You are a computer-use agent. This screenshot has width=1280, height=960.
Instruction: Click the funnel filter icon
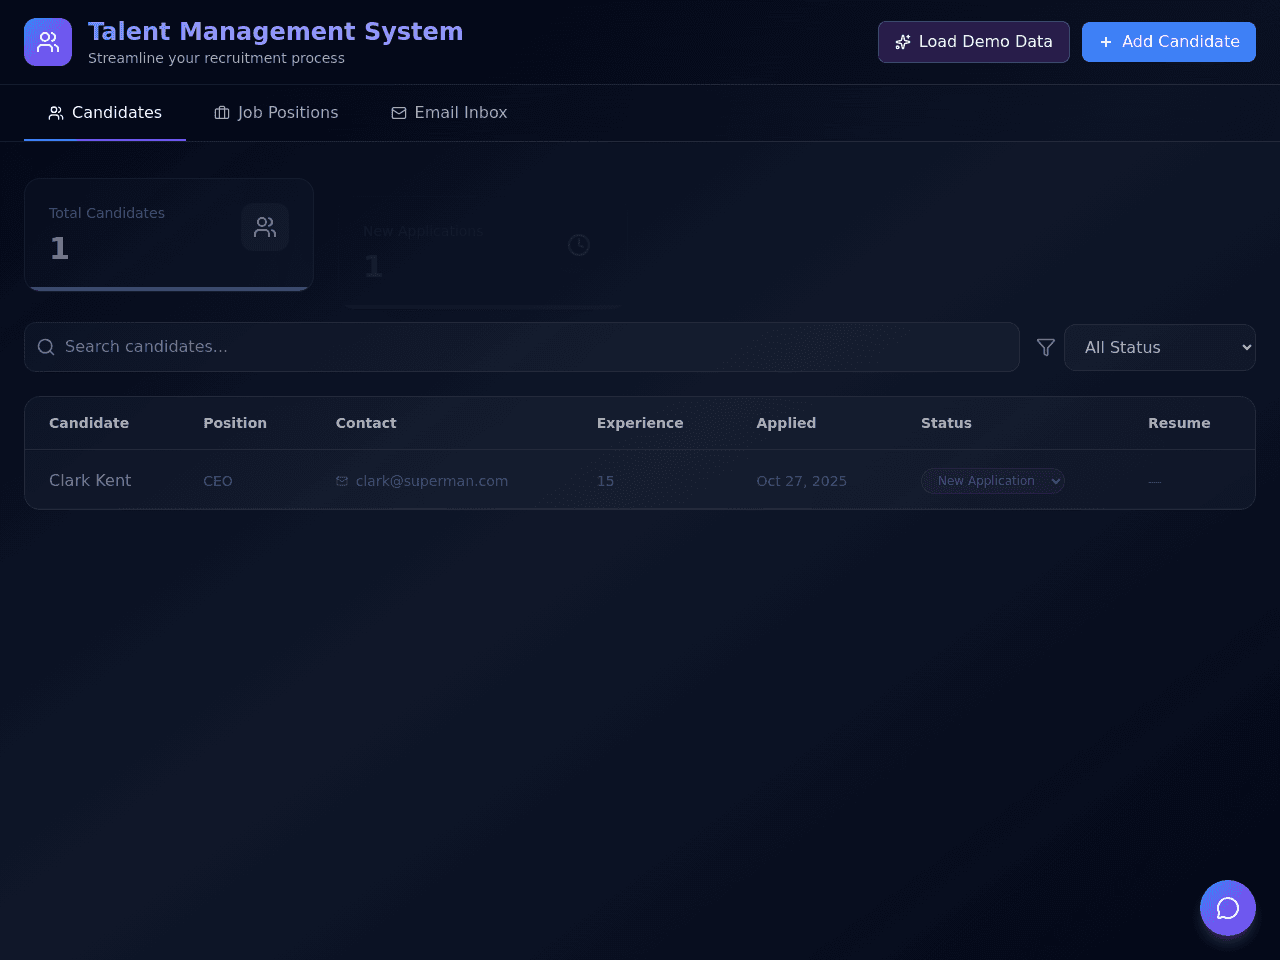pyautogui.click(x=1046, y=347)
